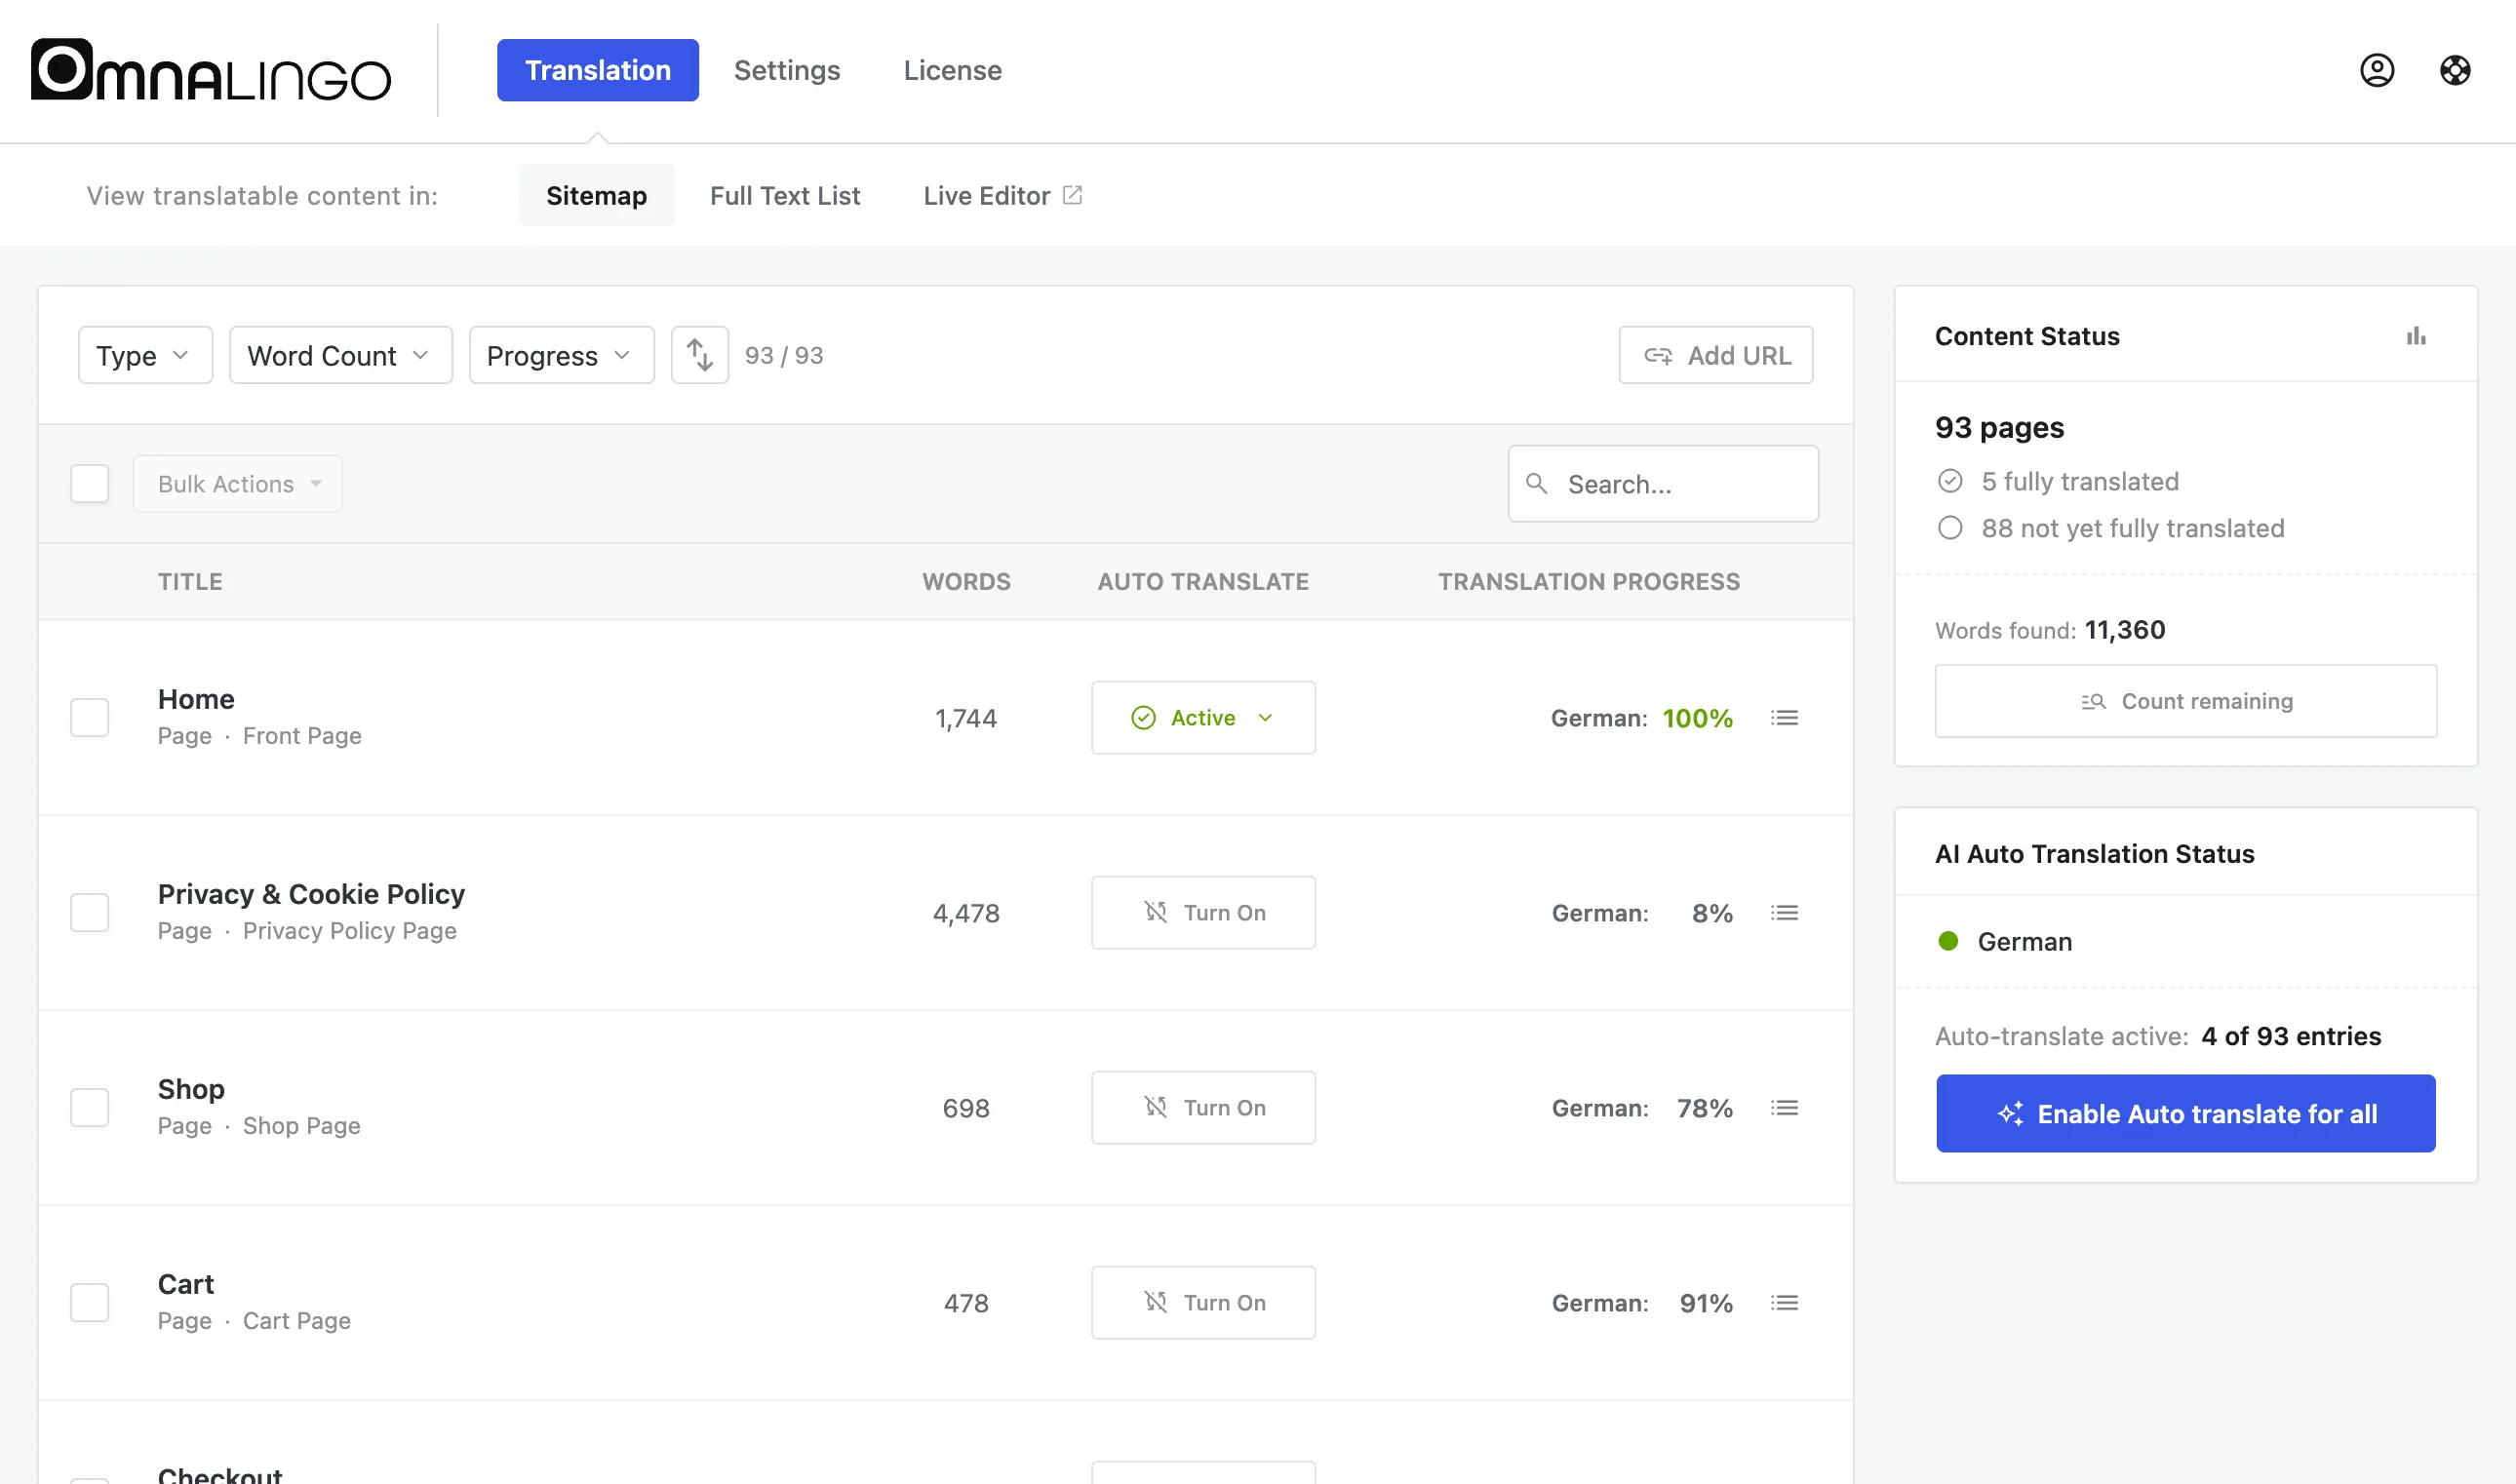Switch to Full Text List view
2516x1484 pixels.
[785, 195]
